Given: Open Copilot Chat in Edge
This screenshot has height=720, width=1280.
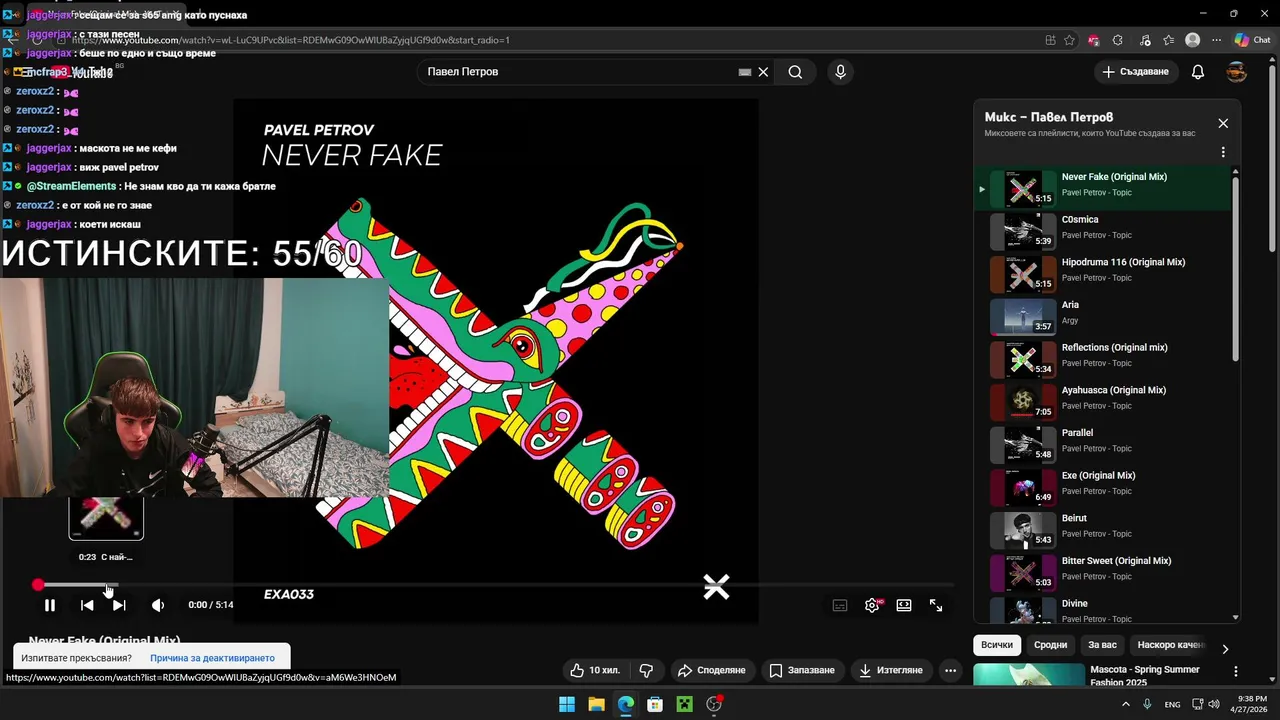Looking at the screenshot, I should click(1252, 40).
